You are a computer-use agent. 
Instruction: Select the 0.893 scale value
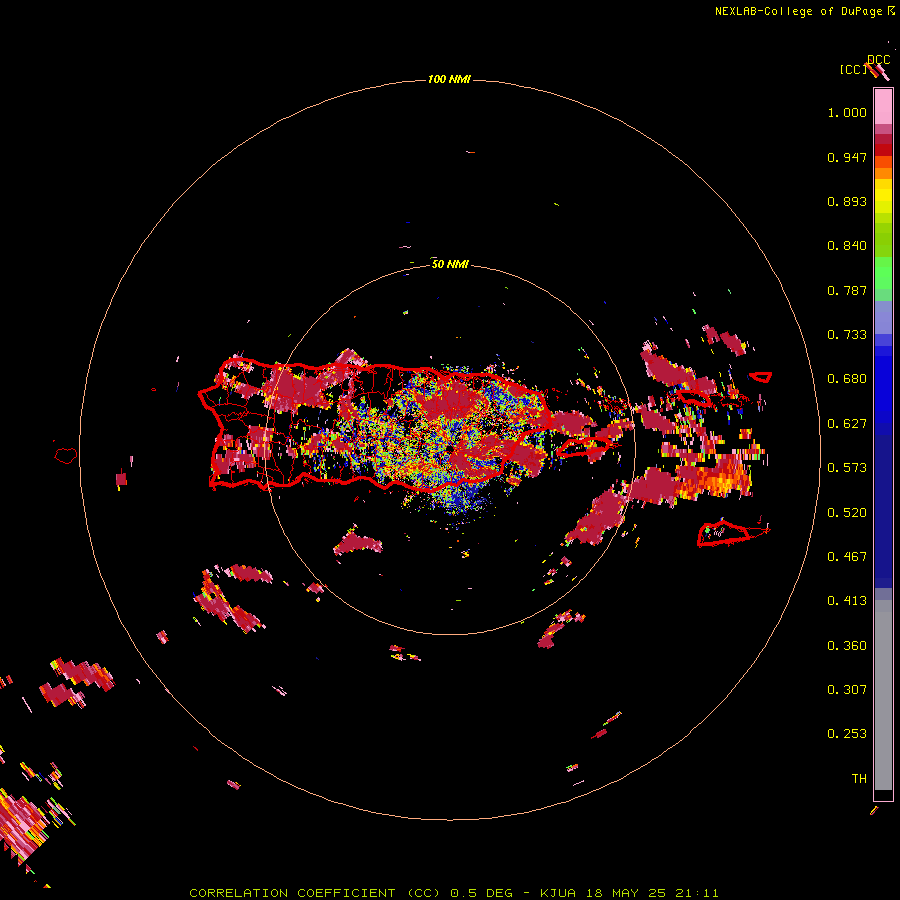(x=847, y=201)
